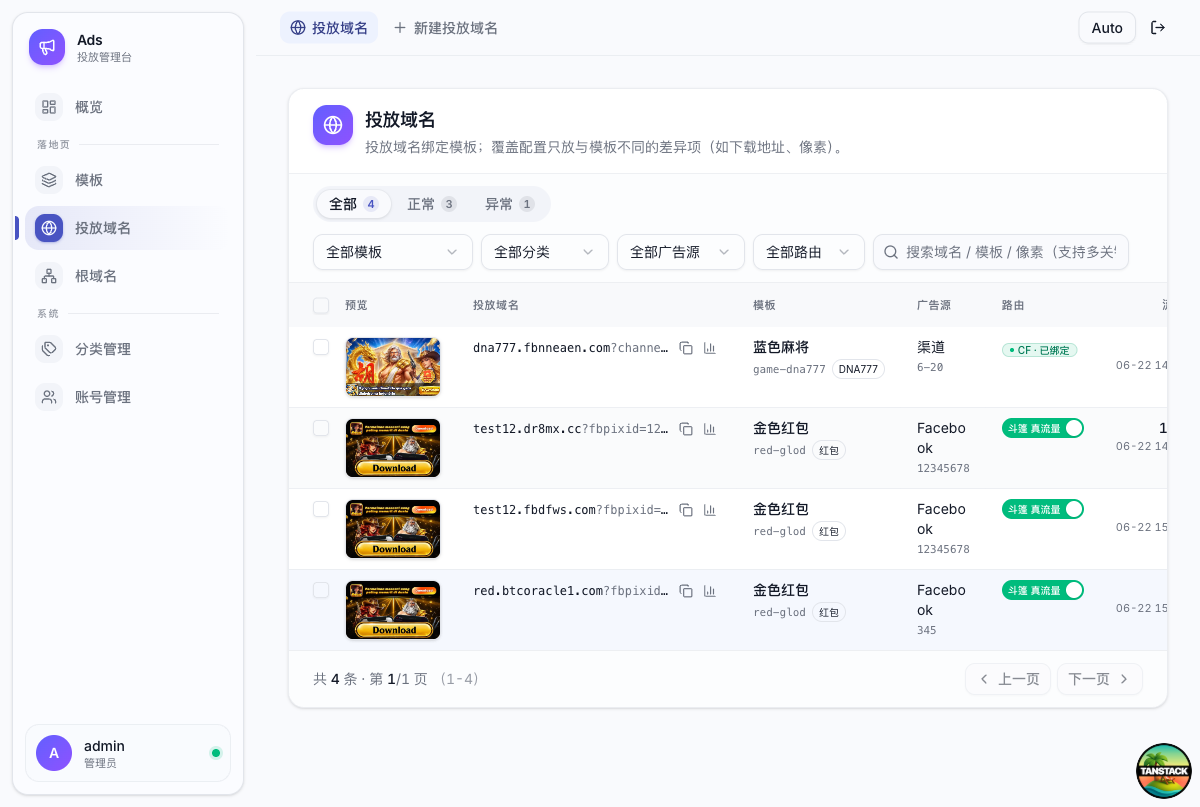Select 投放域名 in the sidebar
The height and width of the screenshot is (807, 1200).
tap(122, 228)
